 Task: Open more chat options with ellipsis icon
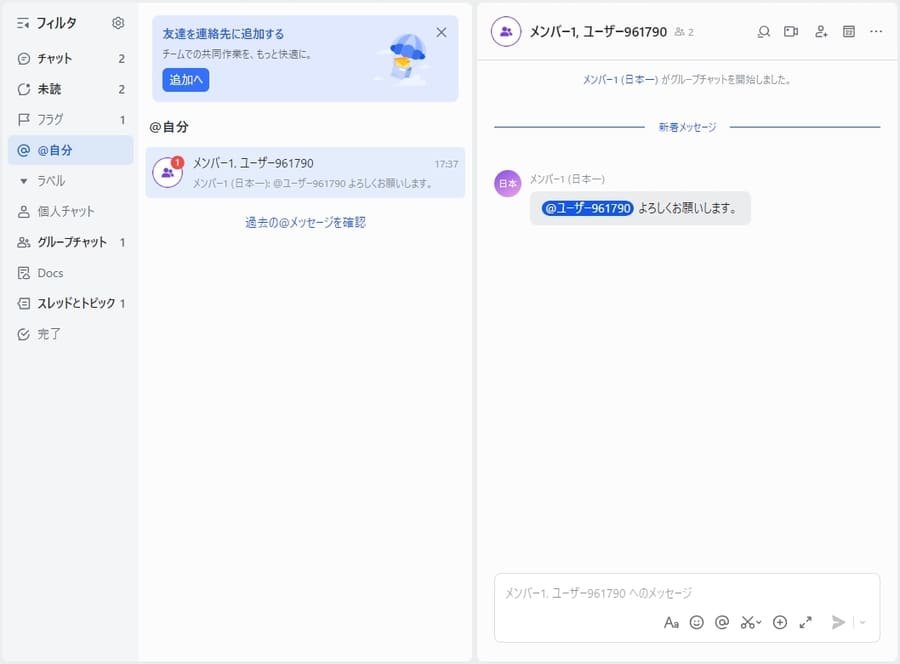[877, 32]
